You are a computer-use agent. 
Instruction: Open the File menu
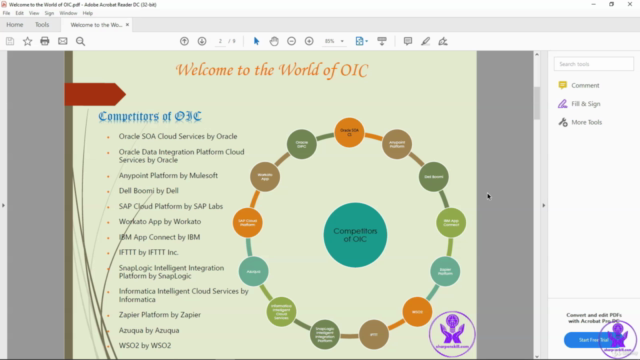click(7, 13)
